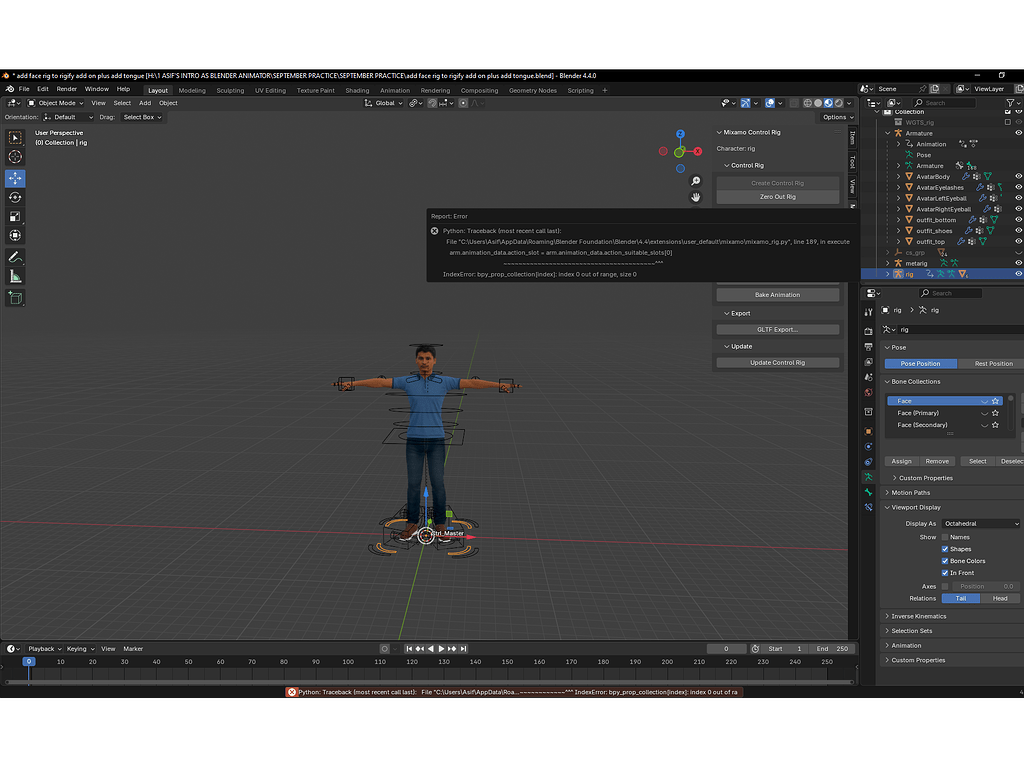Image resolution: width=1024 pixels, height=767 pixels.
Task: Click the current frame number field
Action: point(726,649)
